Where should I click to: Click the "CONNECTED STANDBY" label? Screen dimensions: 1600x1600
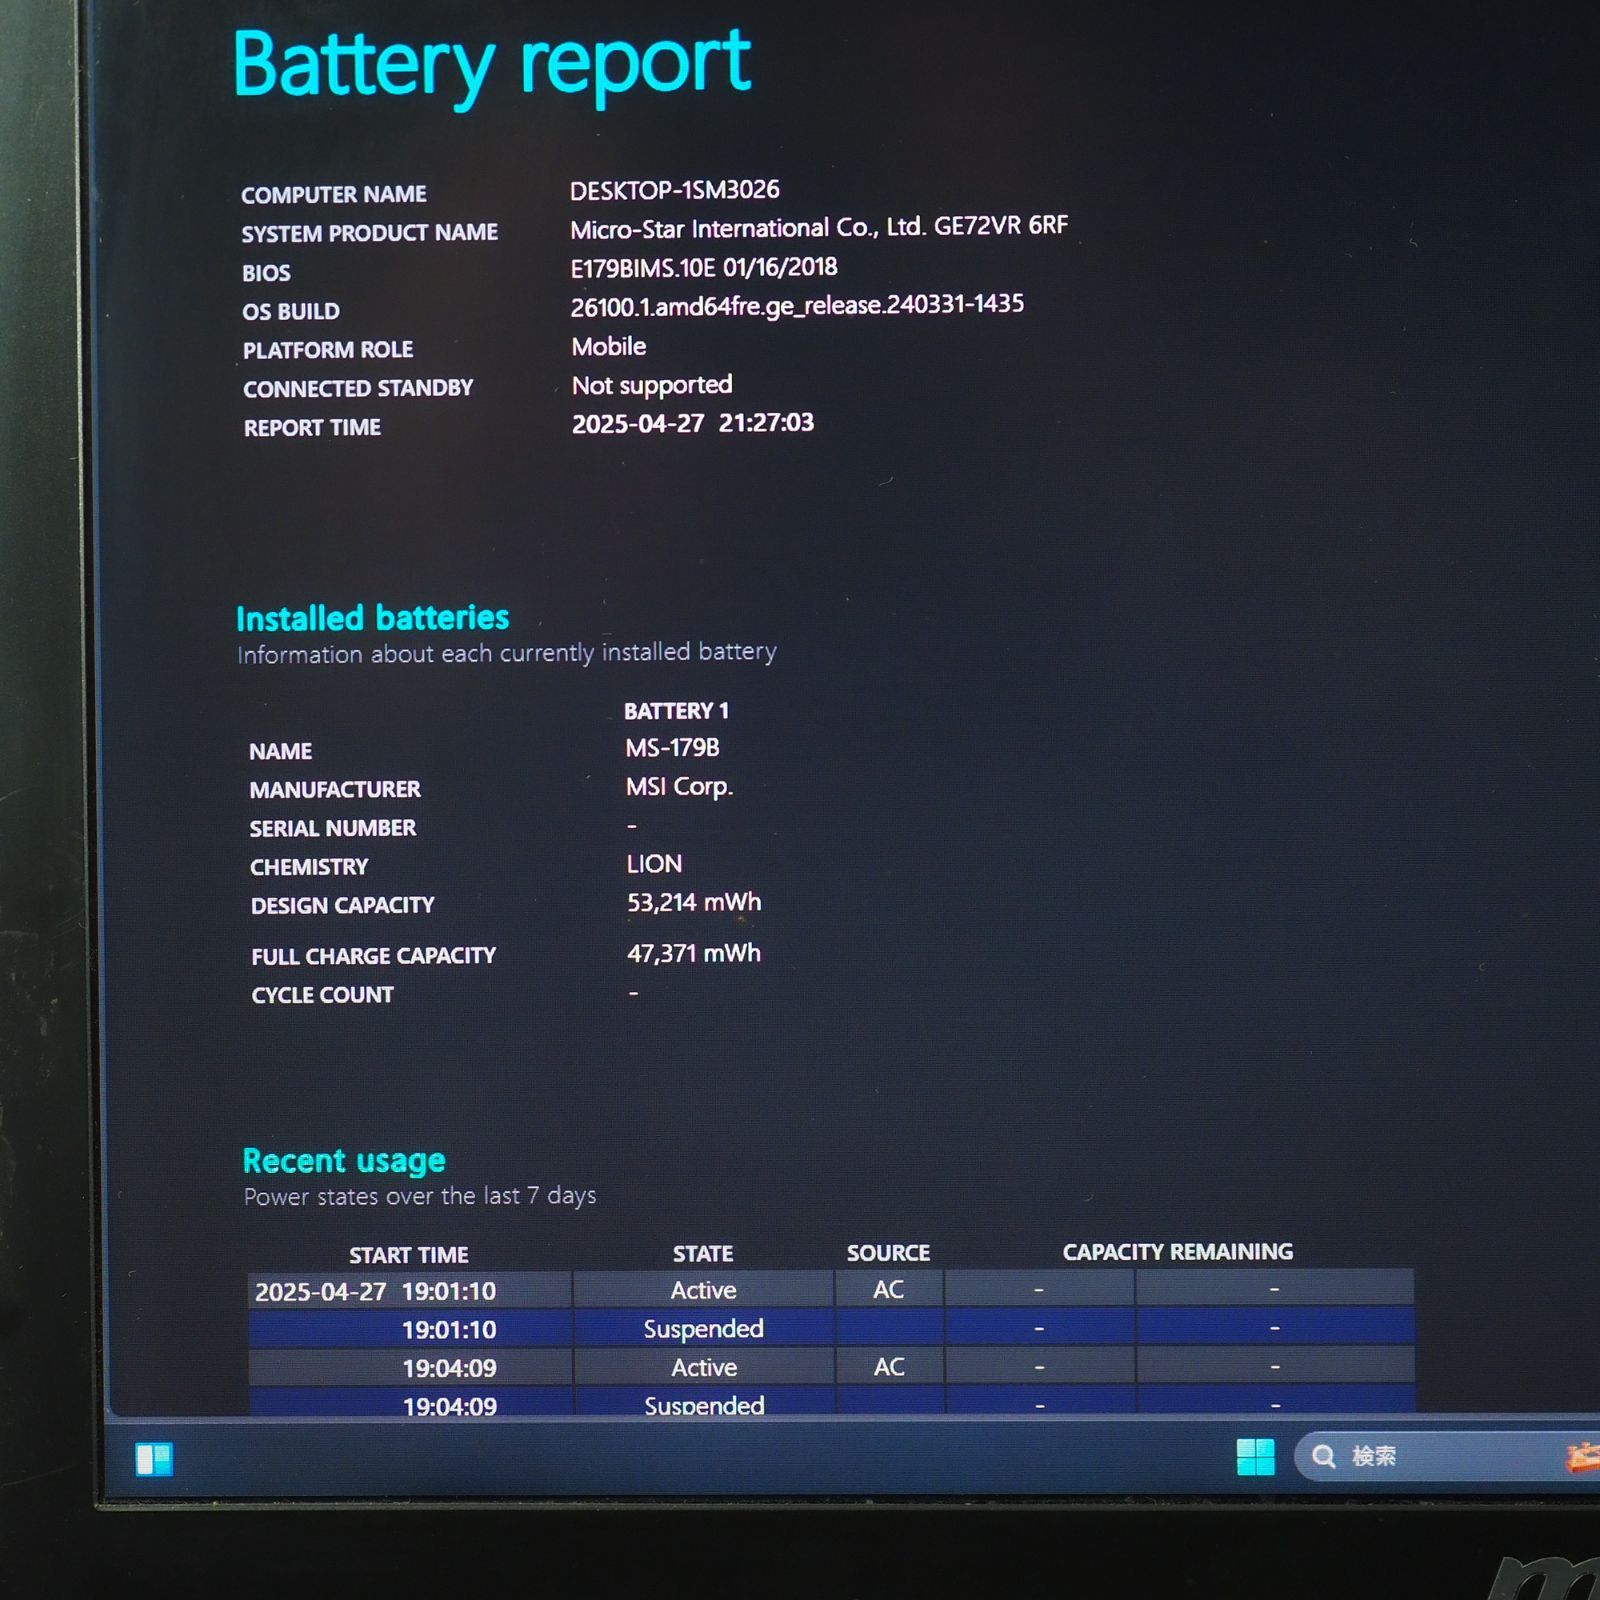(358, 388)
